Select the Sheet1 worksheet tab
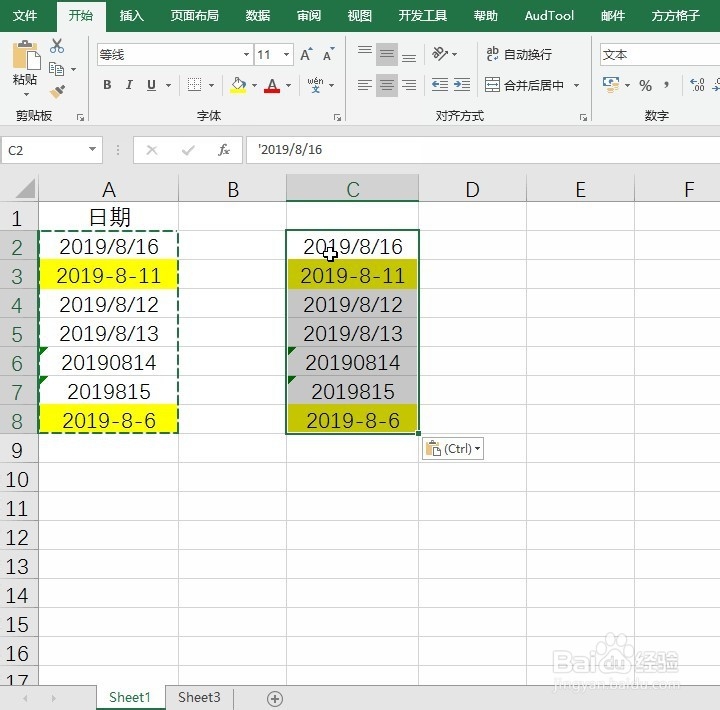The width and height of the screenshot is (720, 710). [130, 698]
